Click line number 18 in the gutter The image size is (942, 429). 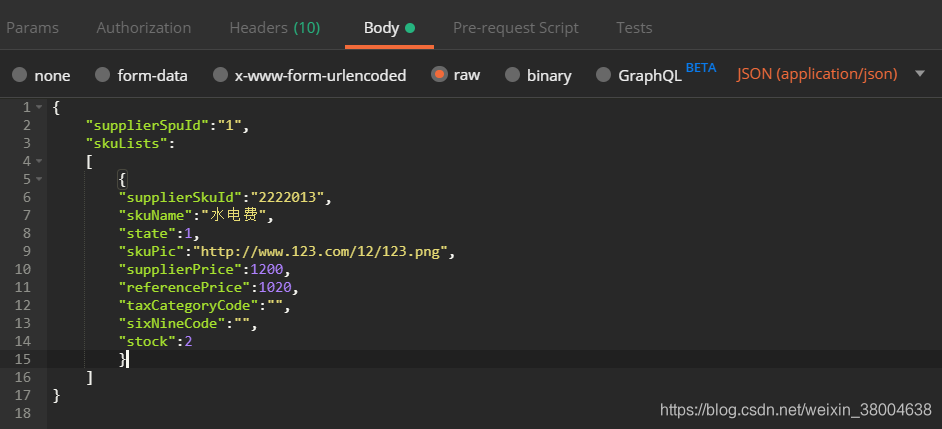click(x=23, y=413)
